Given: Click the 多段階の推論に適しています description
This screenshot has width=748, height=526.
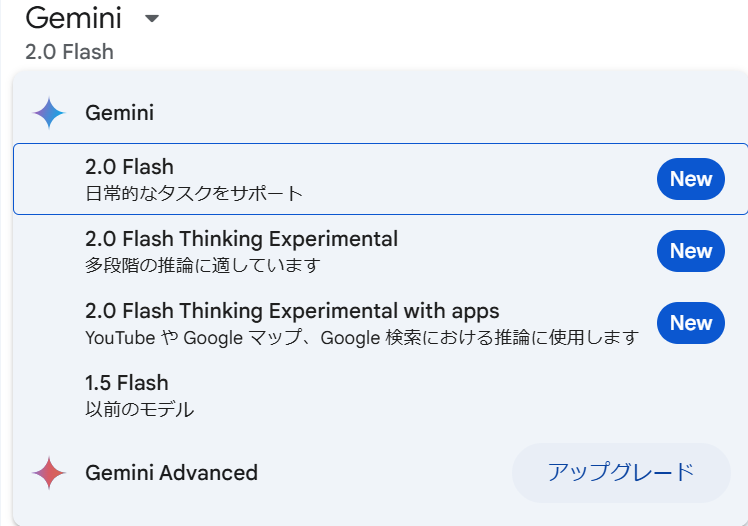Looking at the screenshot, I should [x=203, y=265].
